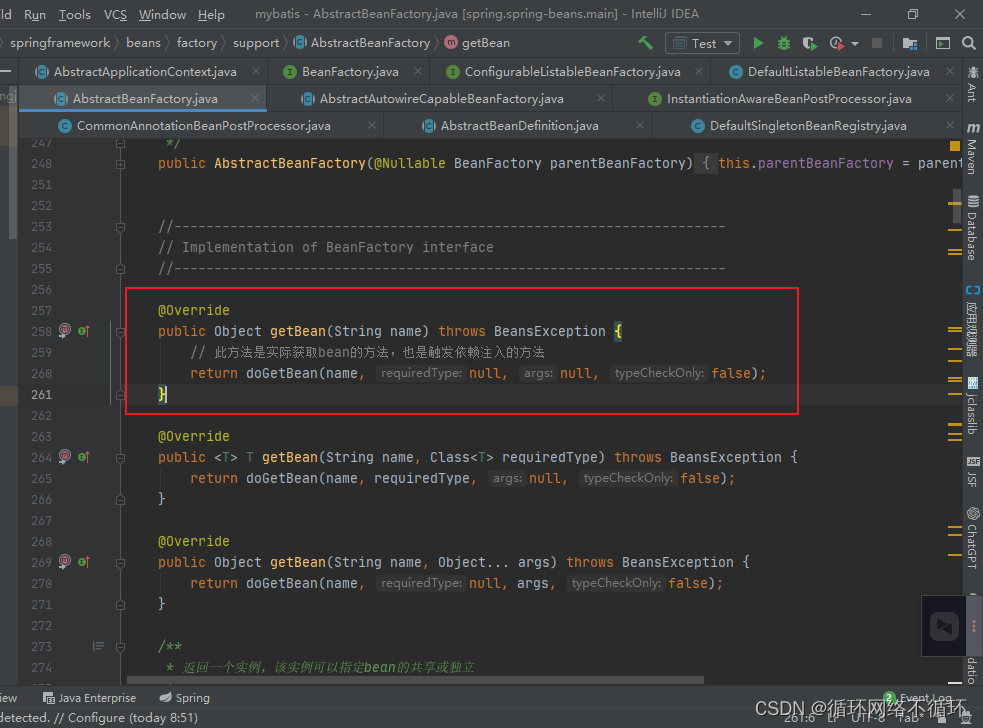Screen dimensions: 983x728
Task: Start debugging using the bug icon
Action: coord(783,44)
